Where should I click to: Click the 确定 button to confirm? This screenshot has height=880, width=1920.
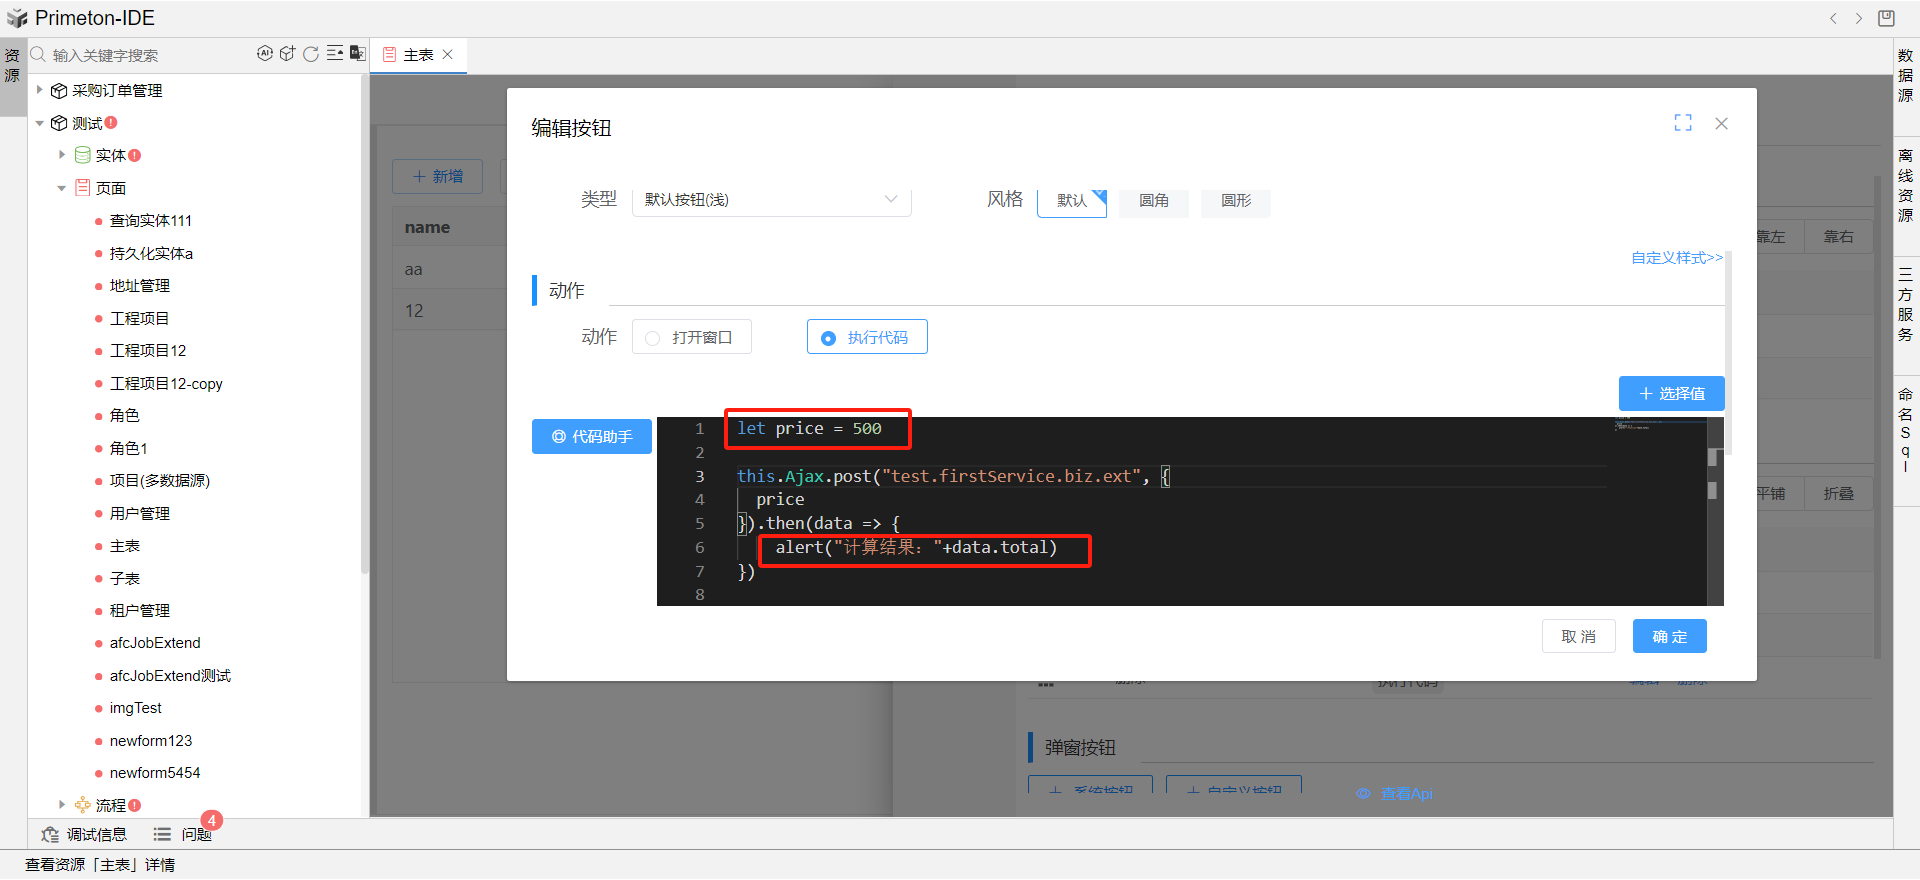1669,637
